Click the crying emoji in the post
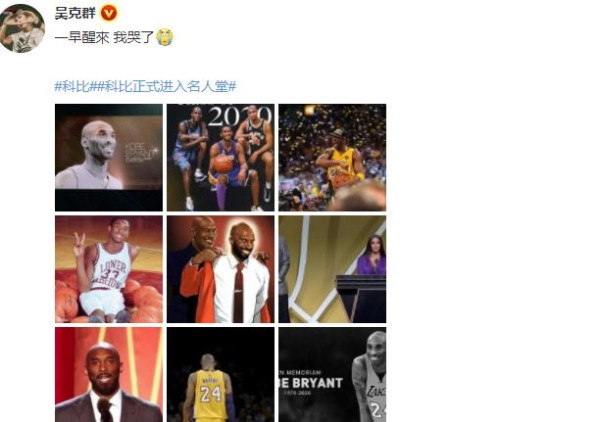 pyautogui.click(x=165, y=37)
